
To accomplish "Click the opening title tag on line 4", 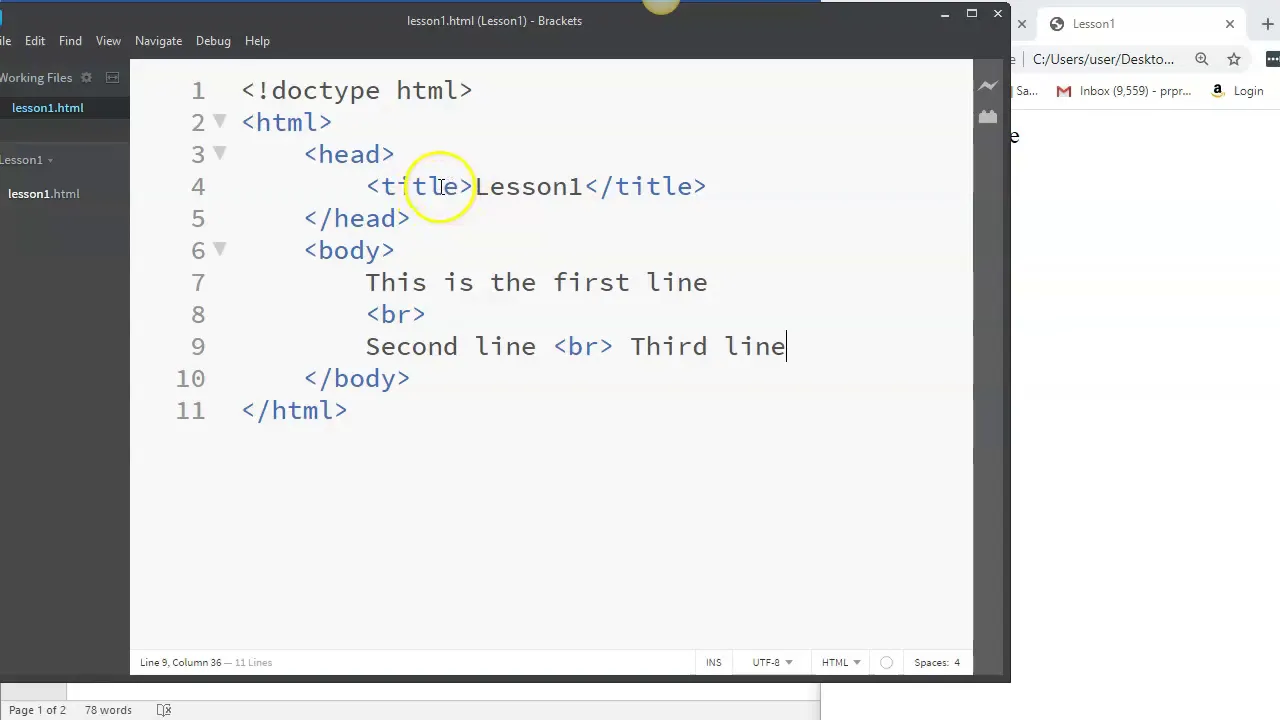I will click(x=419, y=187).
